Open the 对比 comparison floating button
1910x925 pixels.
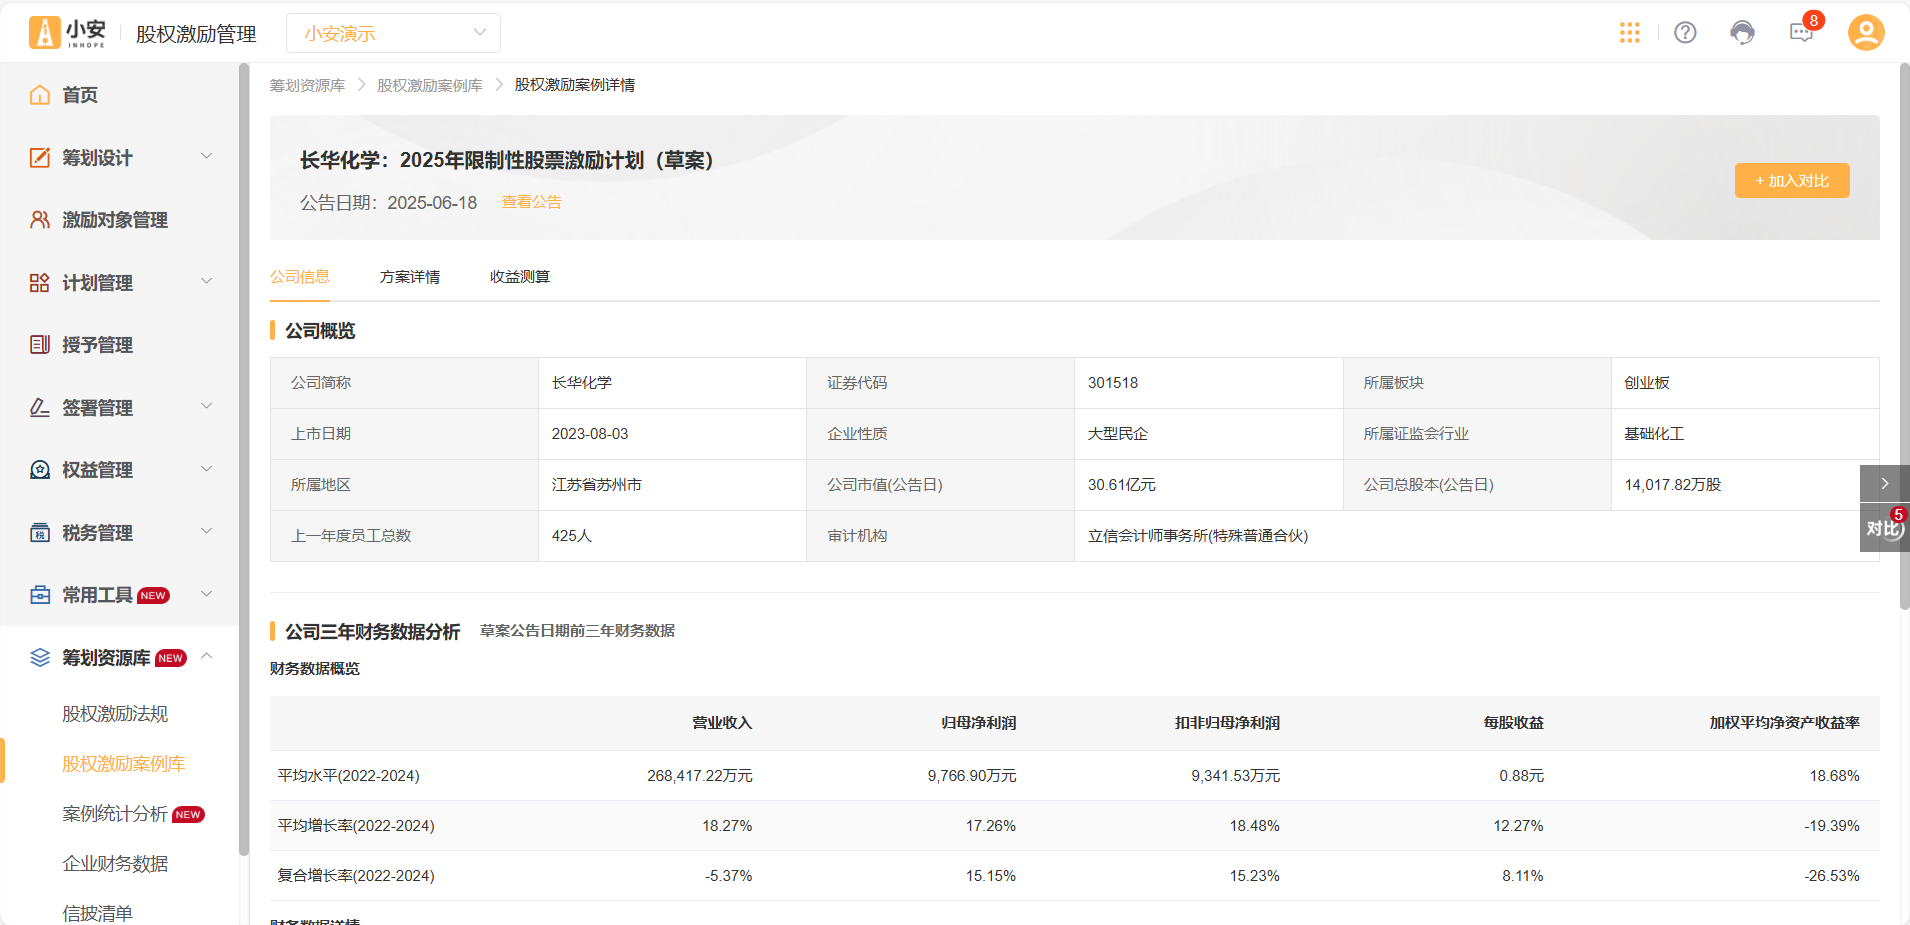point(1884,528)
